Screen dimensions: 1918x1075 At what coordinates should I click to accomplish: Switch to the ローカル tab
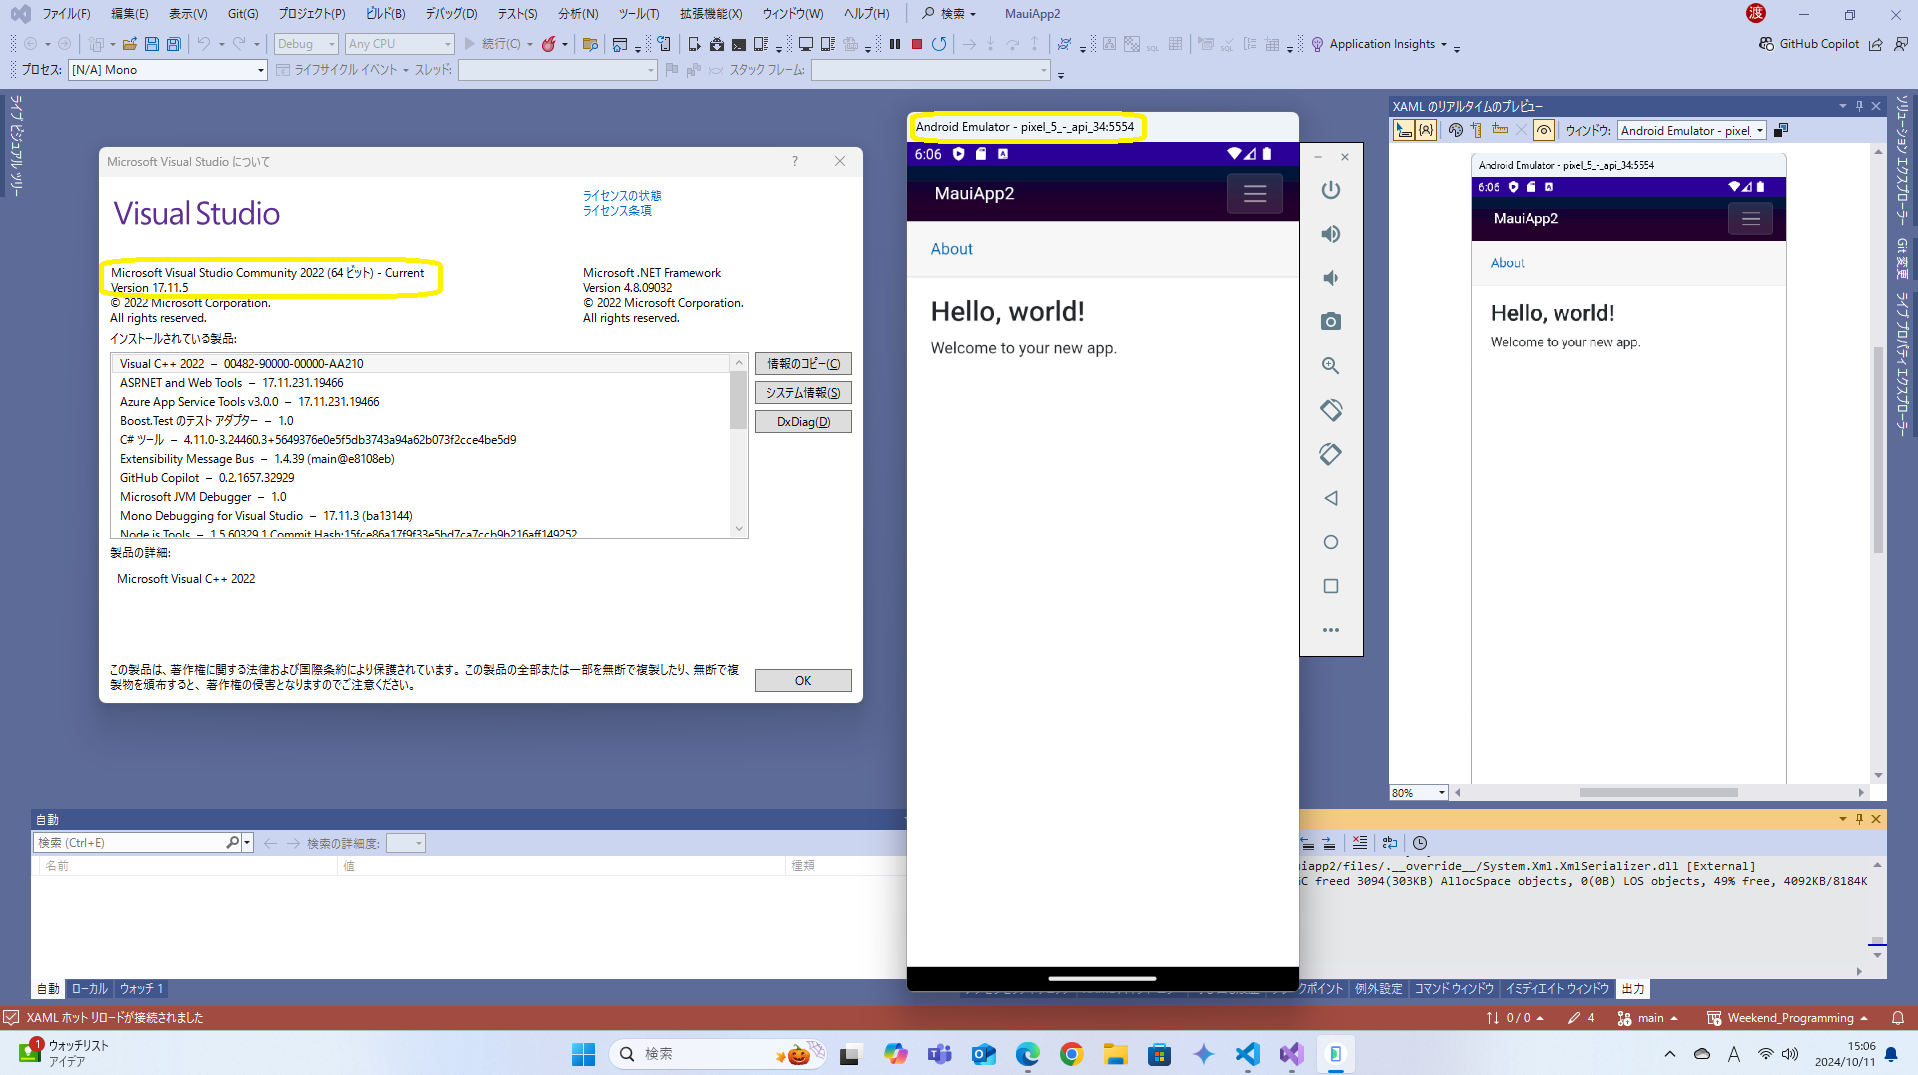pyautogui.click(x=89, y=988)
